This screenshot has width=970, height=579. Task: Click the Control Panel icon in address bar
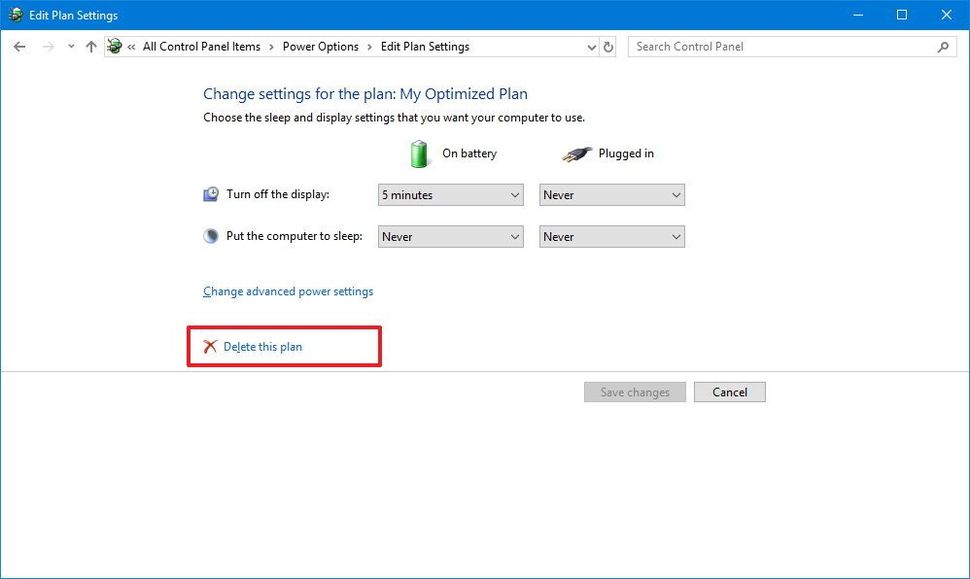click(114, 46)
